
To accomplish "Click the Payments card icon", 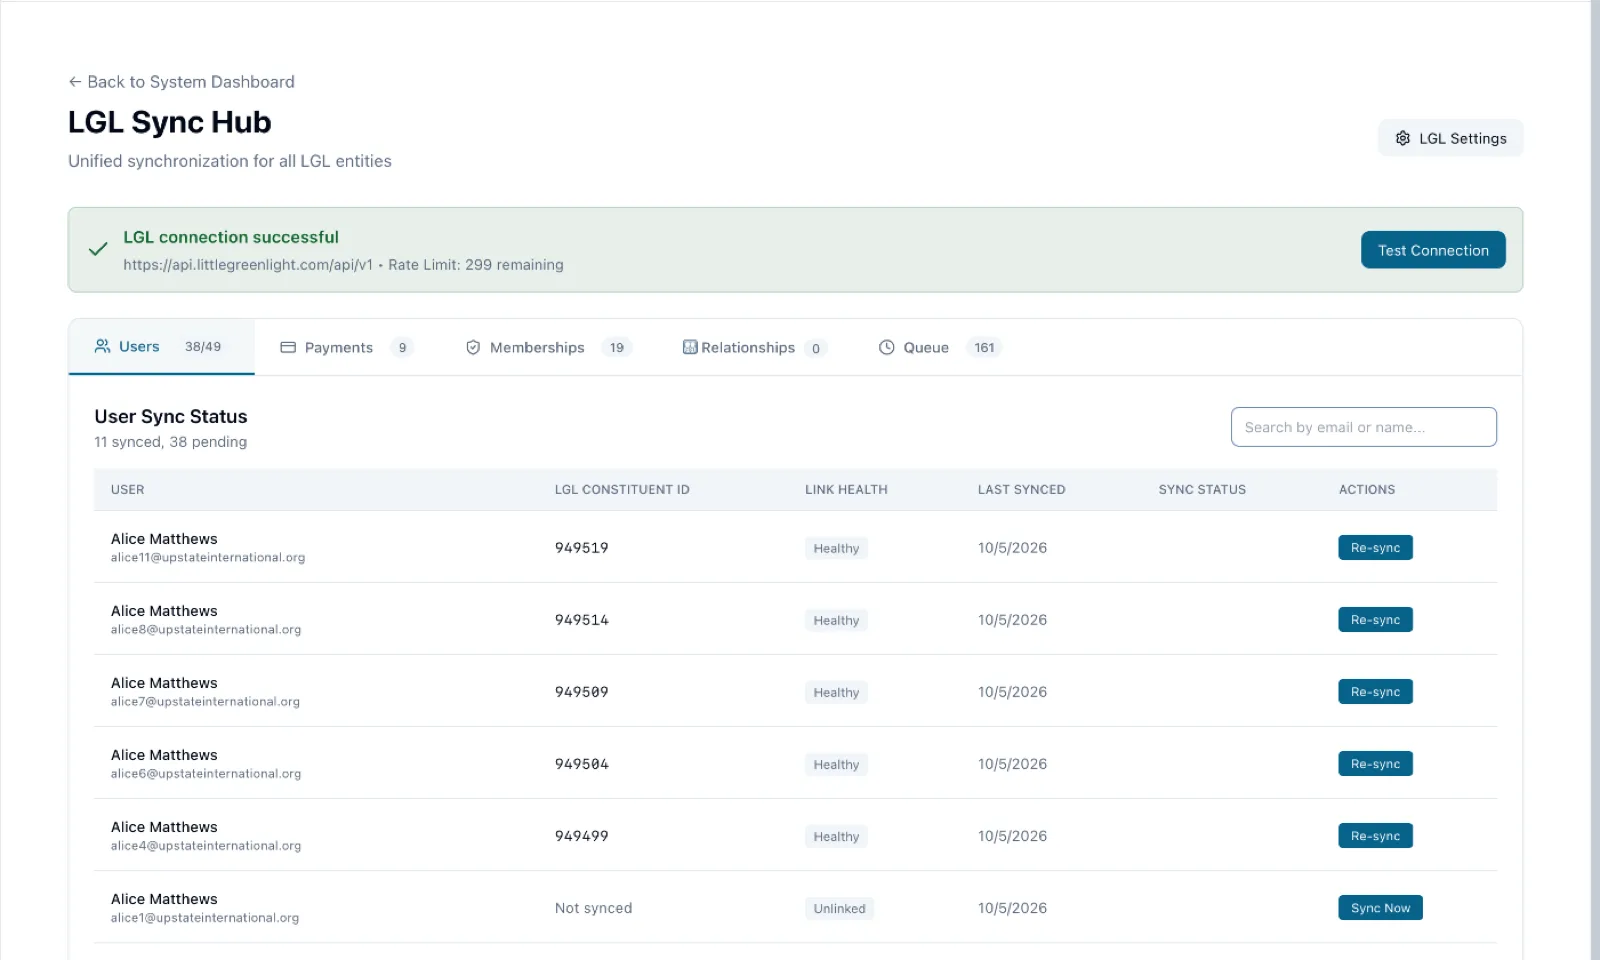I will click(x=288, y=347).
